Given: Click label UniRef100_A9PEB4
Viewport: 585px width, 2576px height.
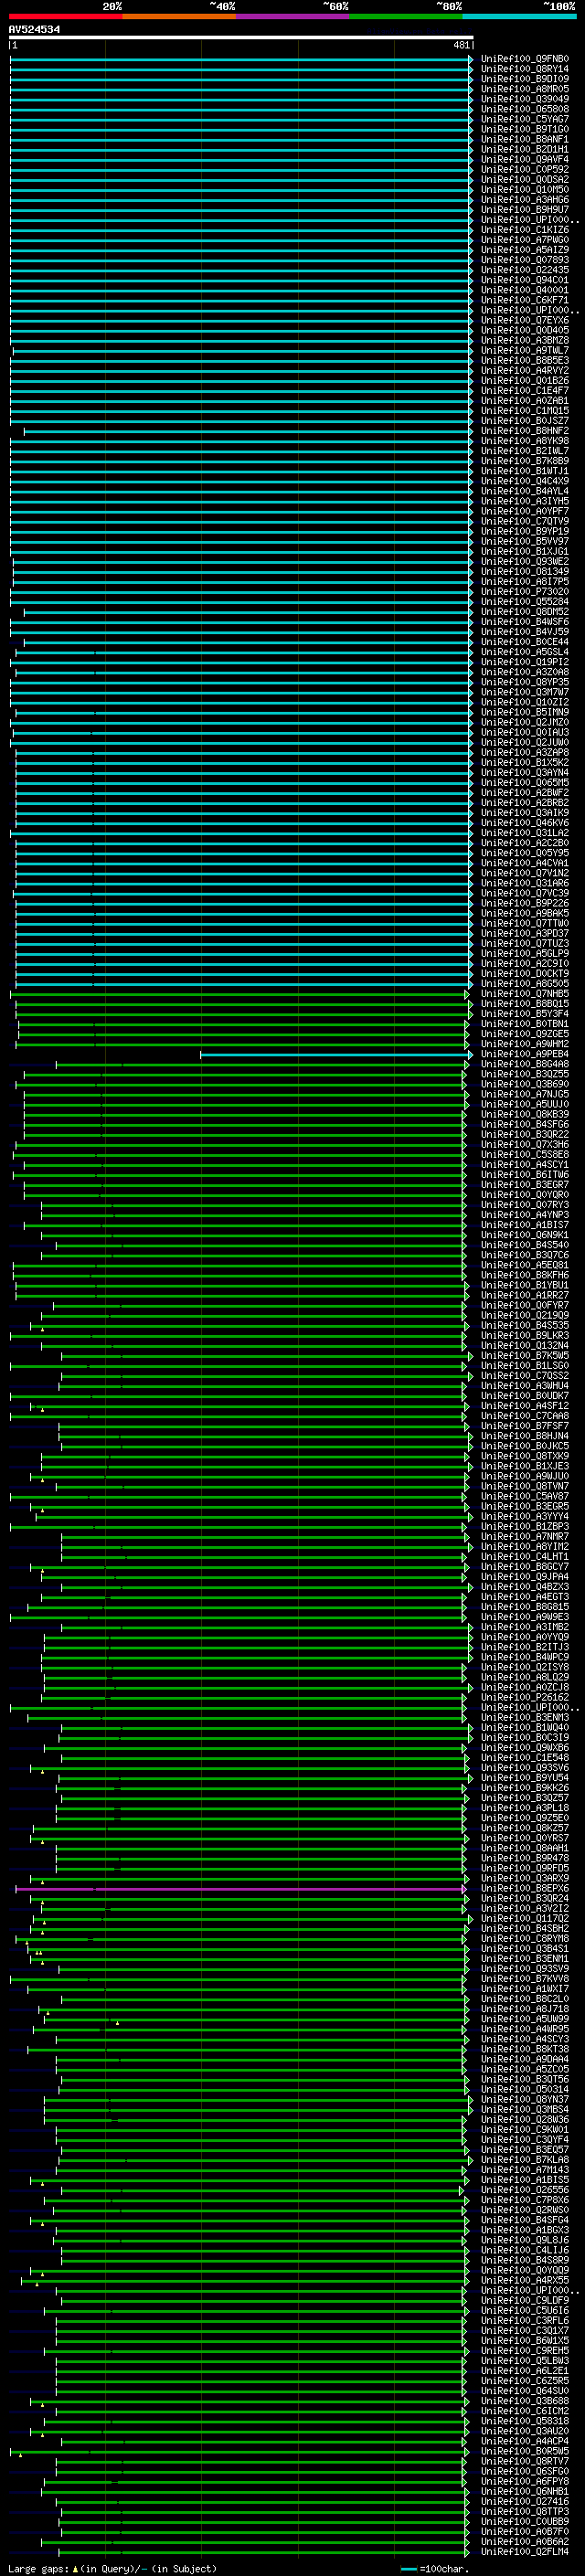Looking at the screenshot, I should (x=525, y=1054).
